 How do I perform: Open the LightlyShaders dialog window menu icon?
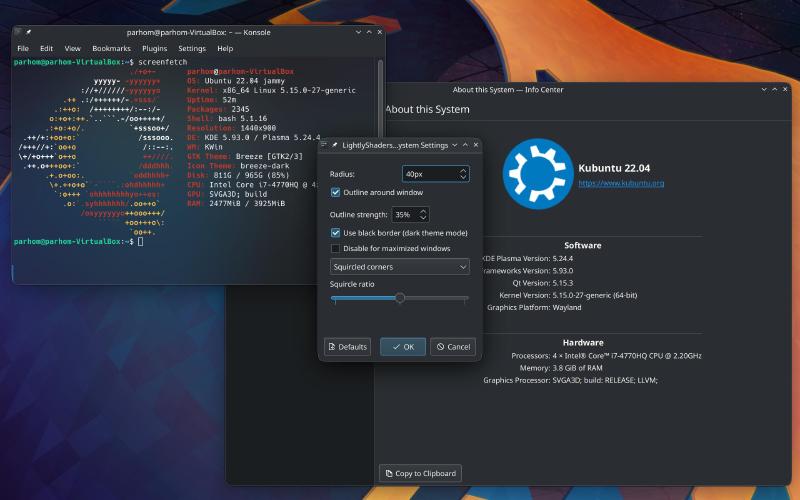click(x=324, y=145)
